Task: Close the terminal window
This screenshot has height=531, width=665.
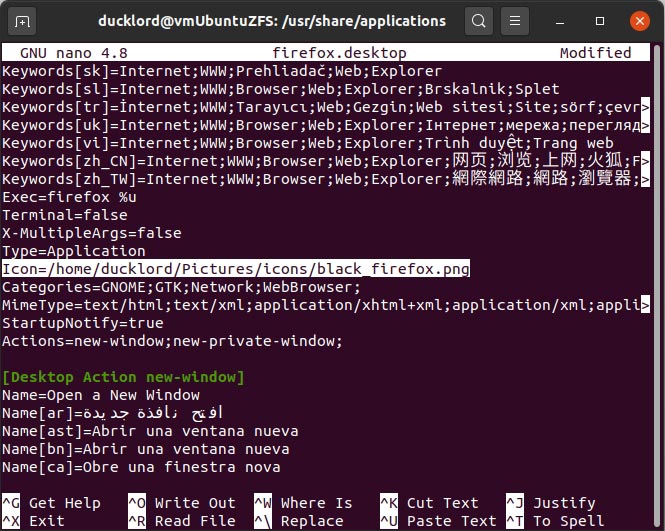Action: point(640,21)
